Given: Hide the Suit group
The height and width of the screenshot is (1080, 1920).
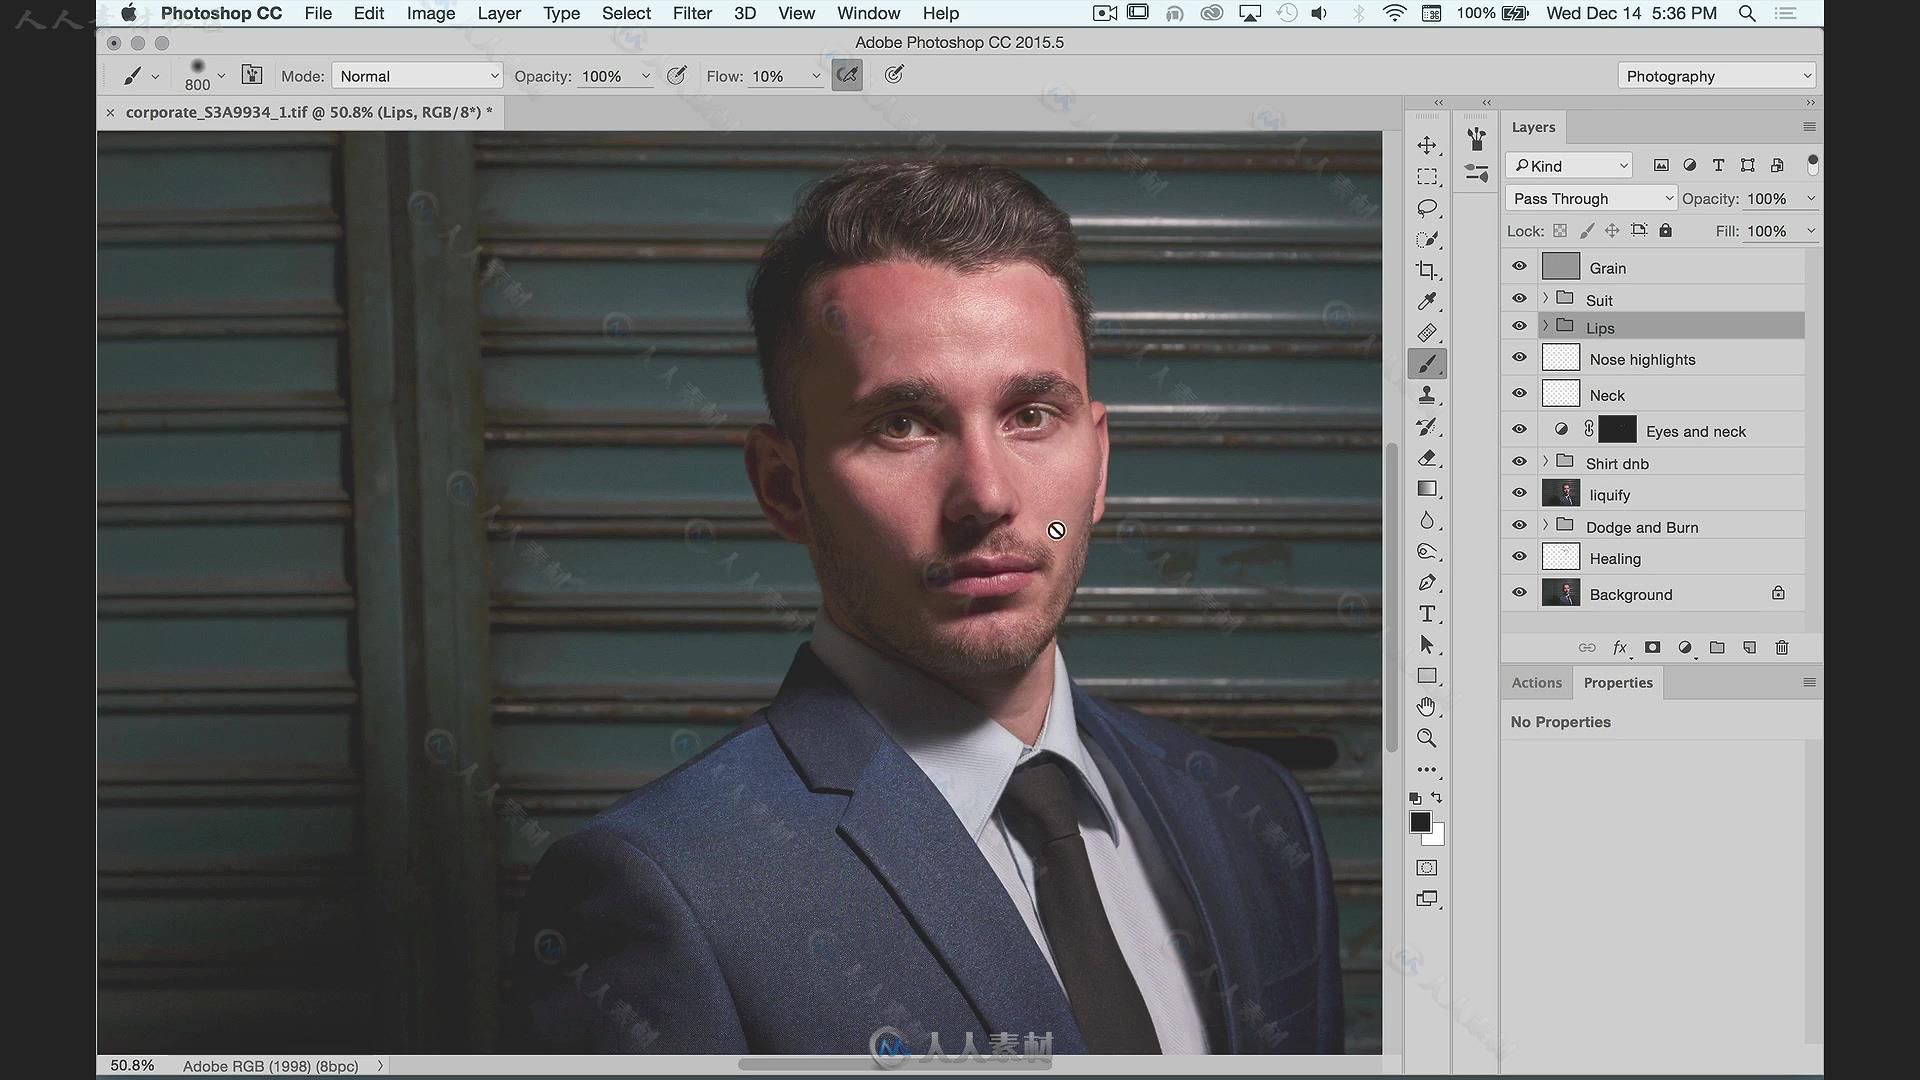Looking at the screenshot, I should coord(1519,298).
